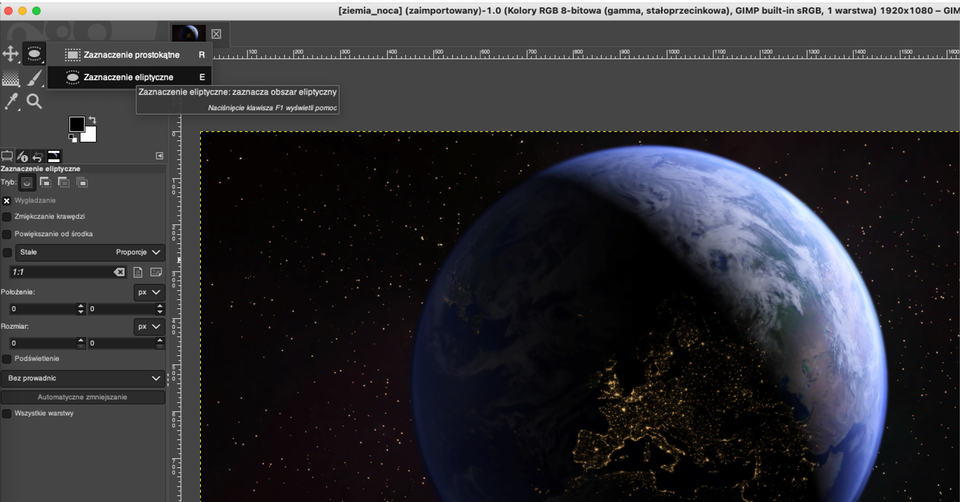
Task: Click the 1:1 aspect ratio input field
Action: 60,272
